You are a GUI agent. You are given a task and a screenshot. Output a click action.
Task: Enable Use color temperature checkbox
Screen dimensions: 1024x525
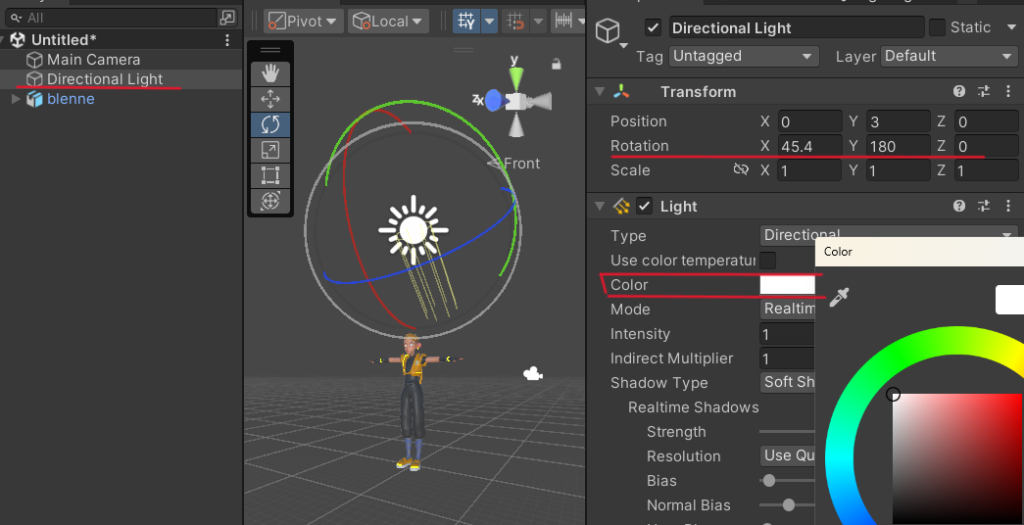click(767, 260)
